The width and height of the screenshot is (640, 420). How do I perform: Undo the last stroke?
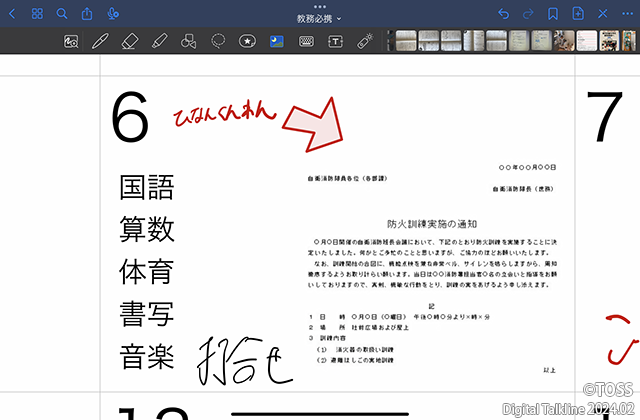click(x=503, y=14)
